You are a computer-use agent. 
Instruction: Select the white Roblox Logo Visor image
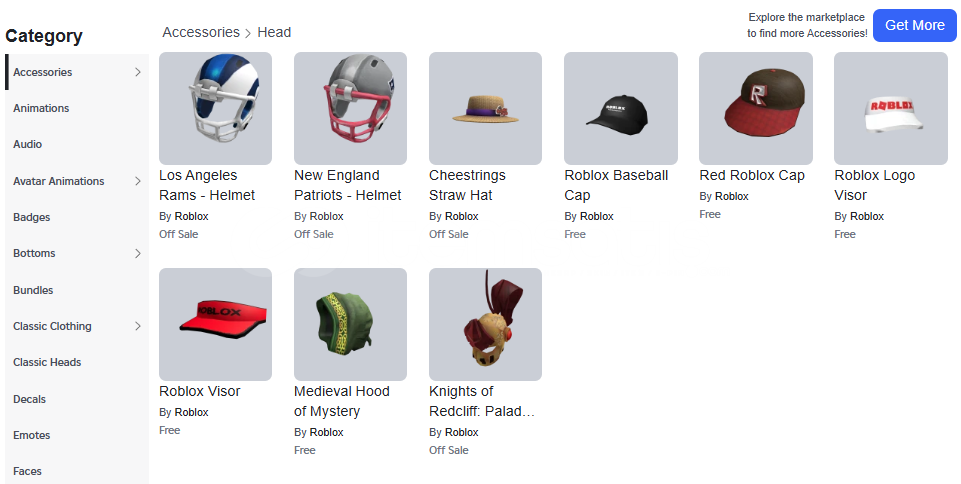click(891, 108)
